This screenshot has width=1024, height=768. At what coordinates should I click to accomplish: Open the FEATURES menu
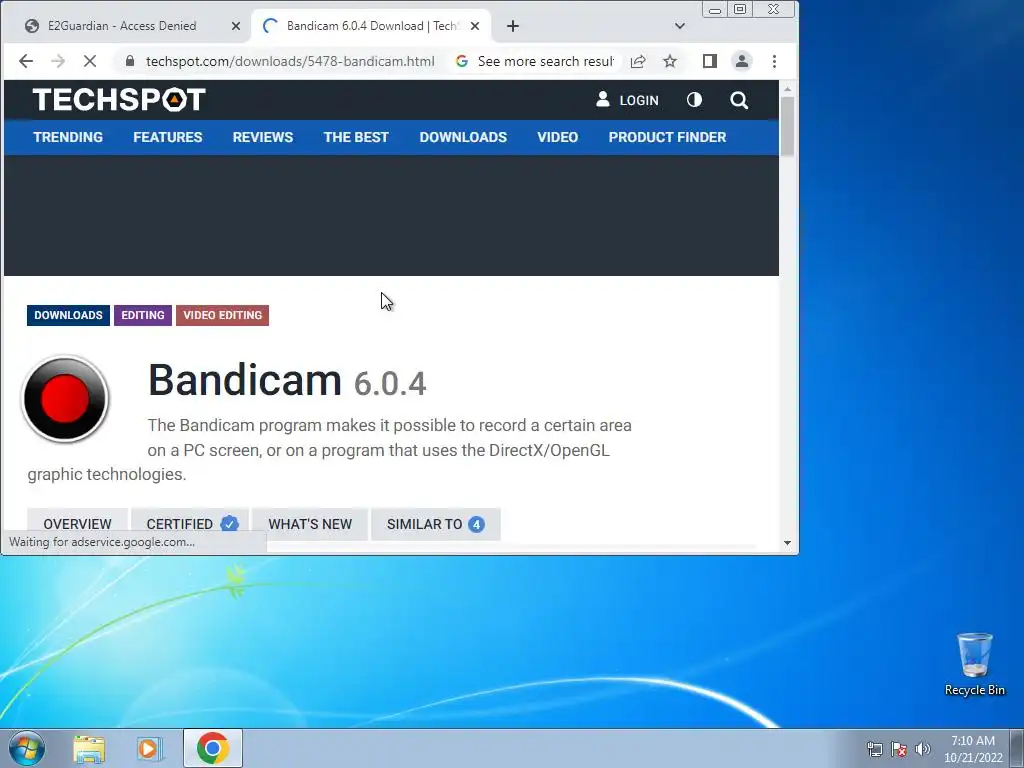point(168,137)
